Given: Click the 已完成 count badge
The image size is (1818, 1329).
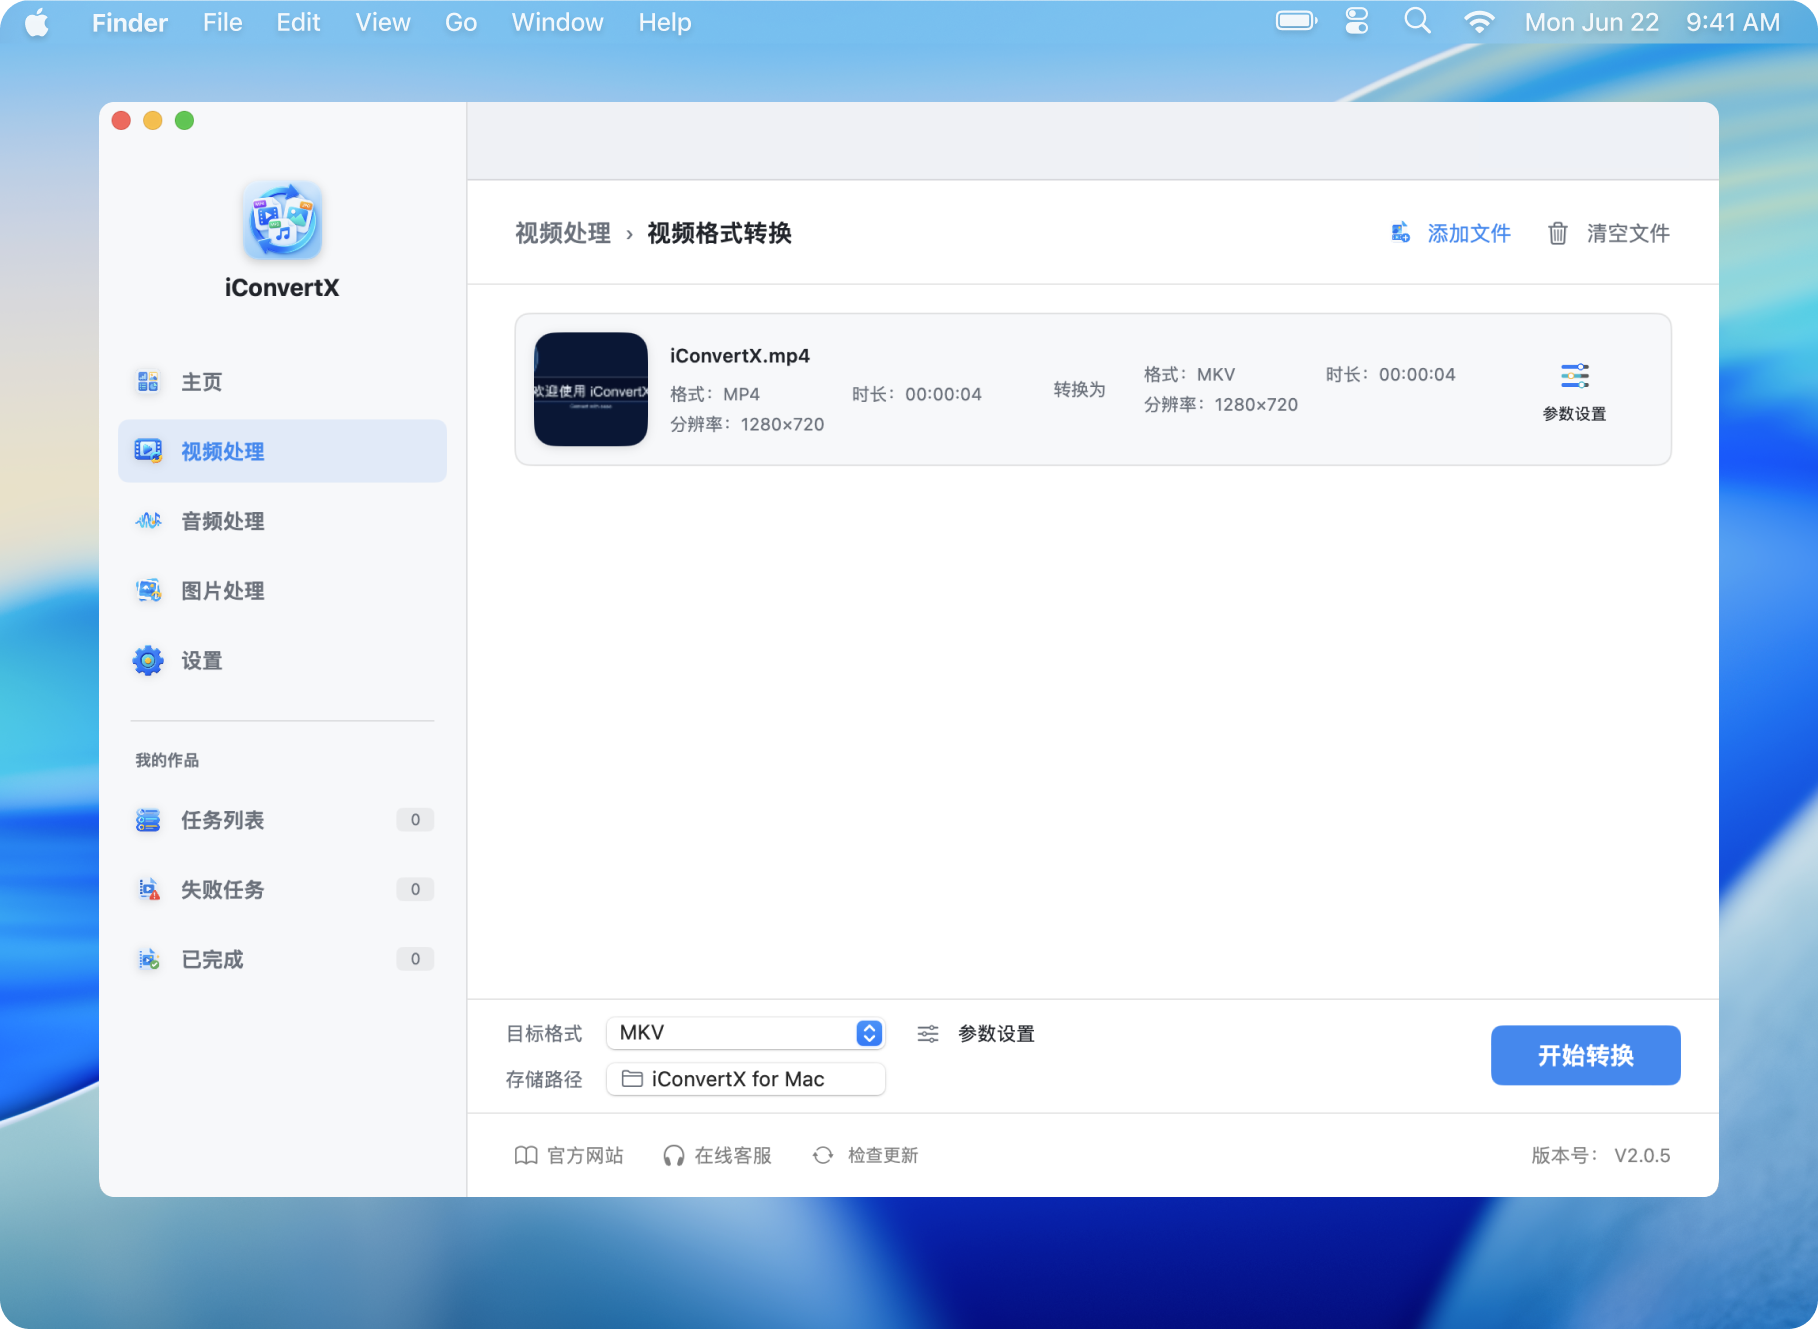Looking at the screenshot, I should point(415,959).
